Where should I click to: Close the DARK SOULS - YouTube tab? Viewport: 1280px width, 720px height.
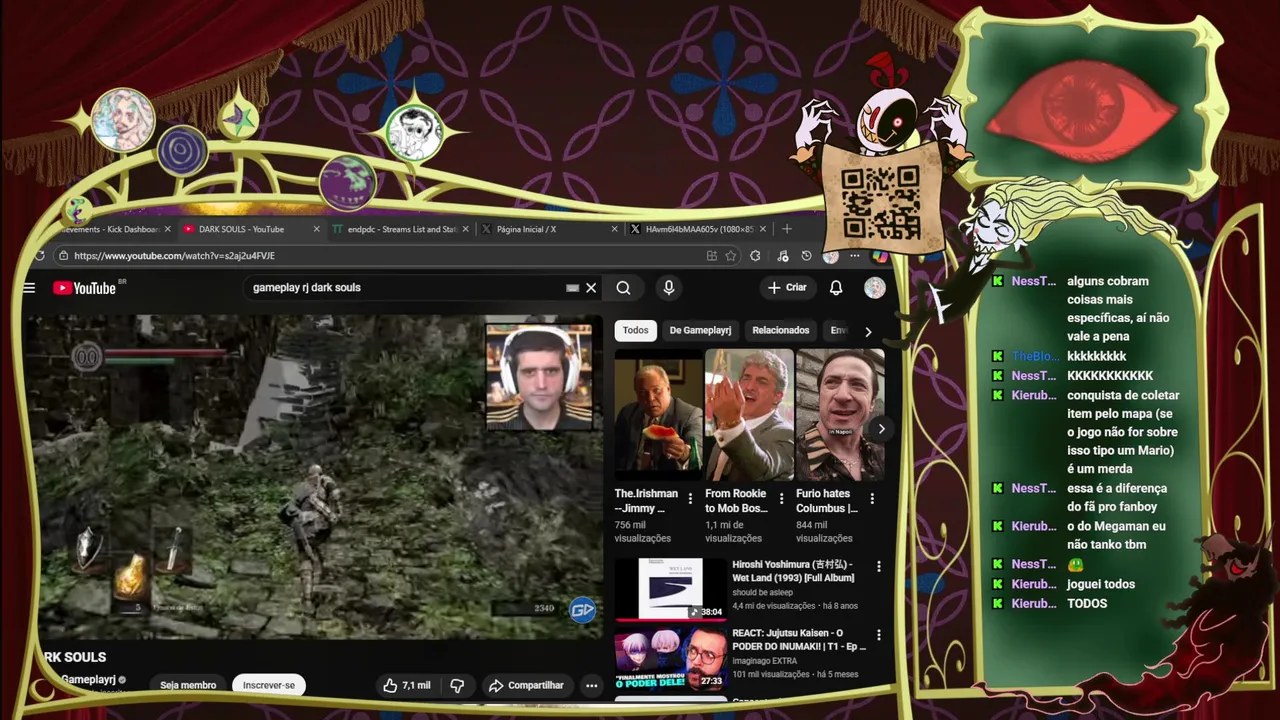point(317,229)
